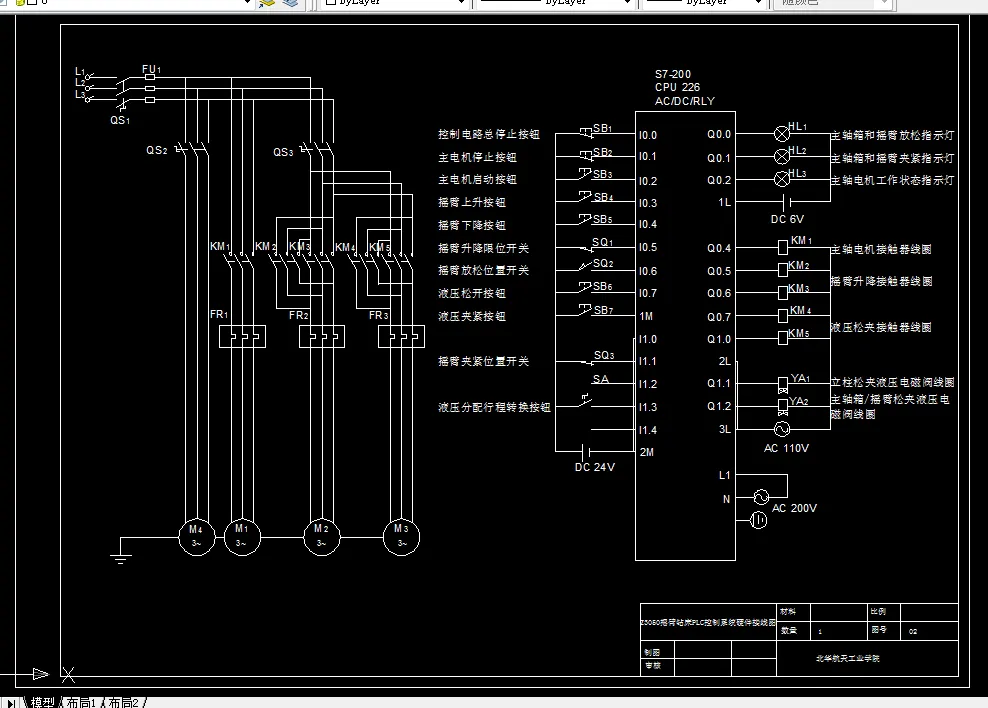Select the M1 motor symbol

point(242,537)
